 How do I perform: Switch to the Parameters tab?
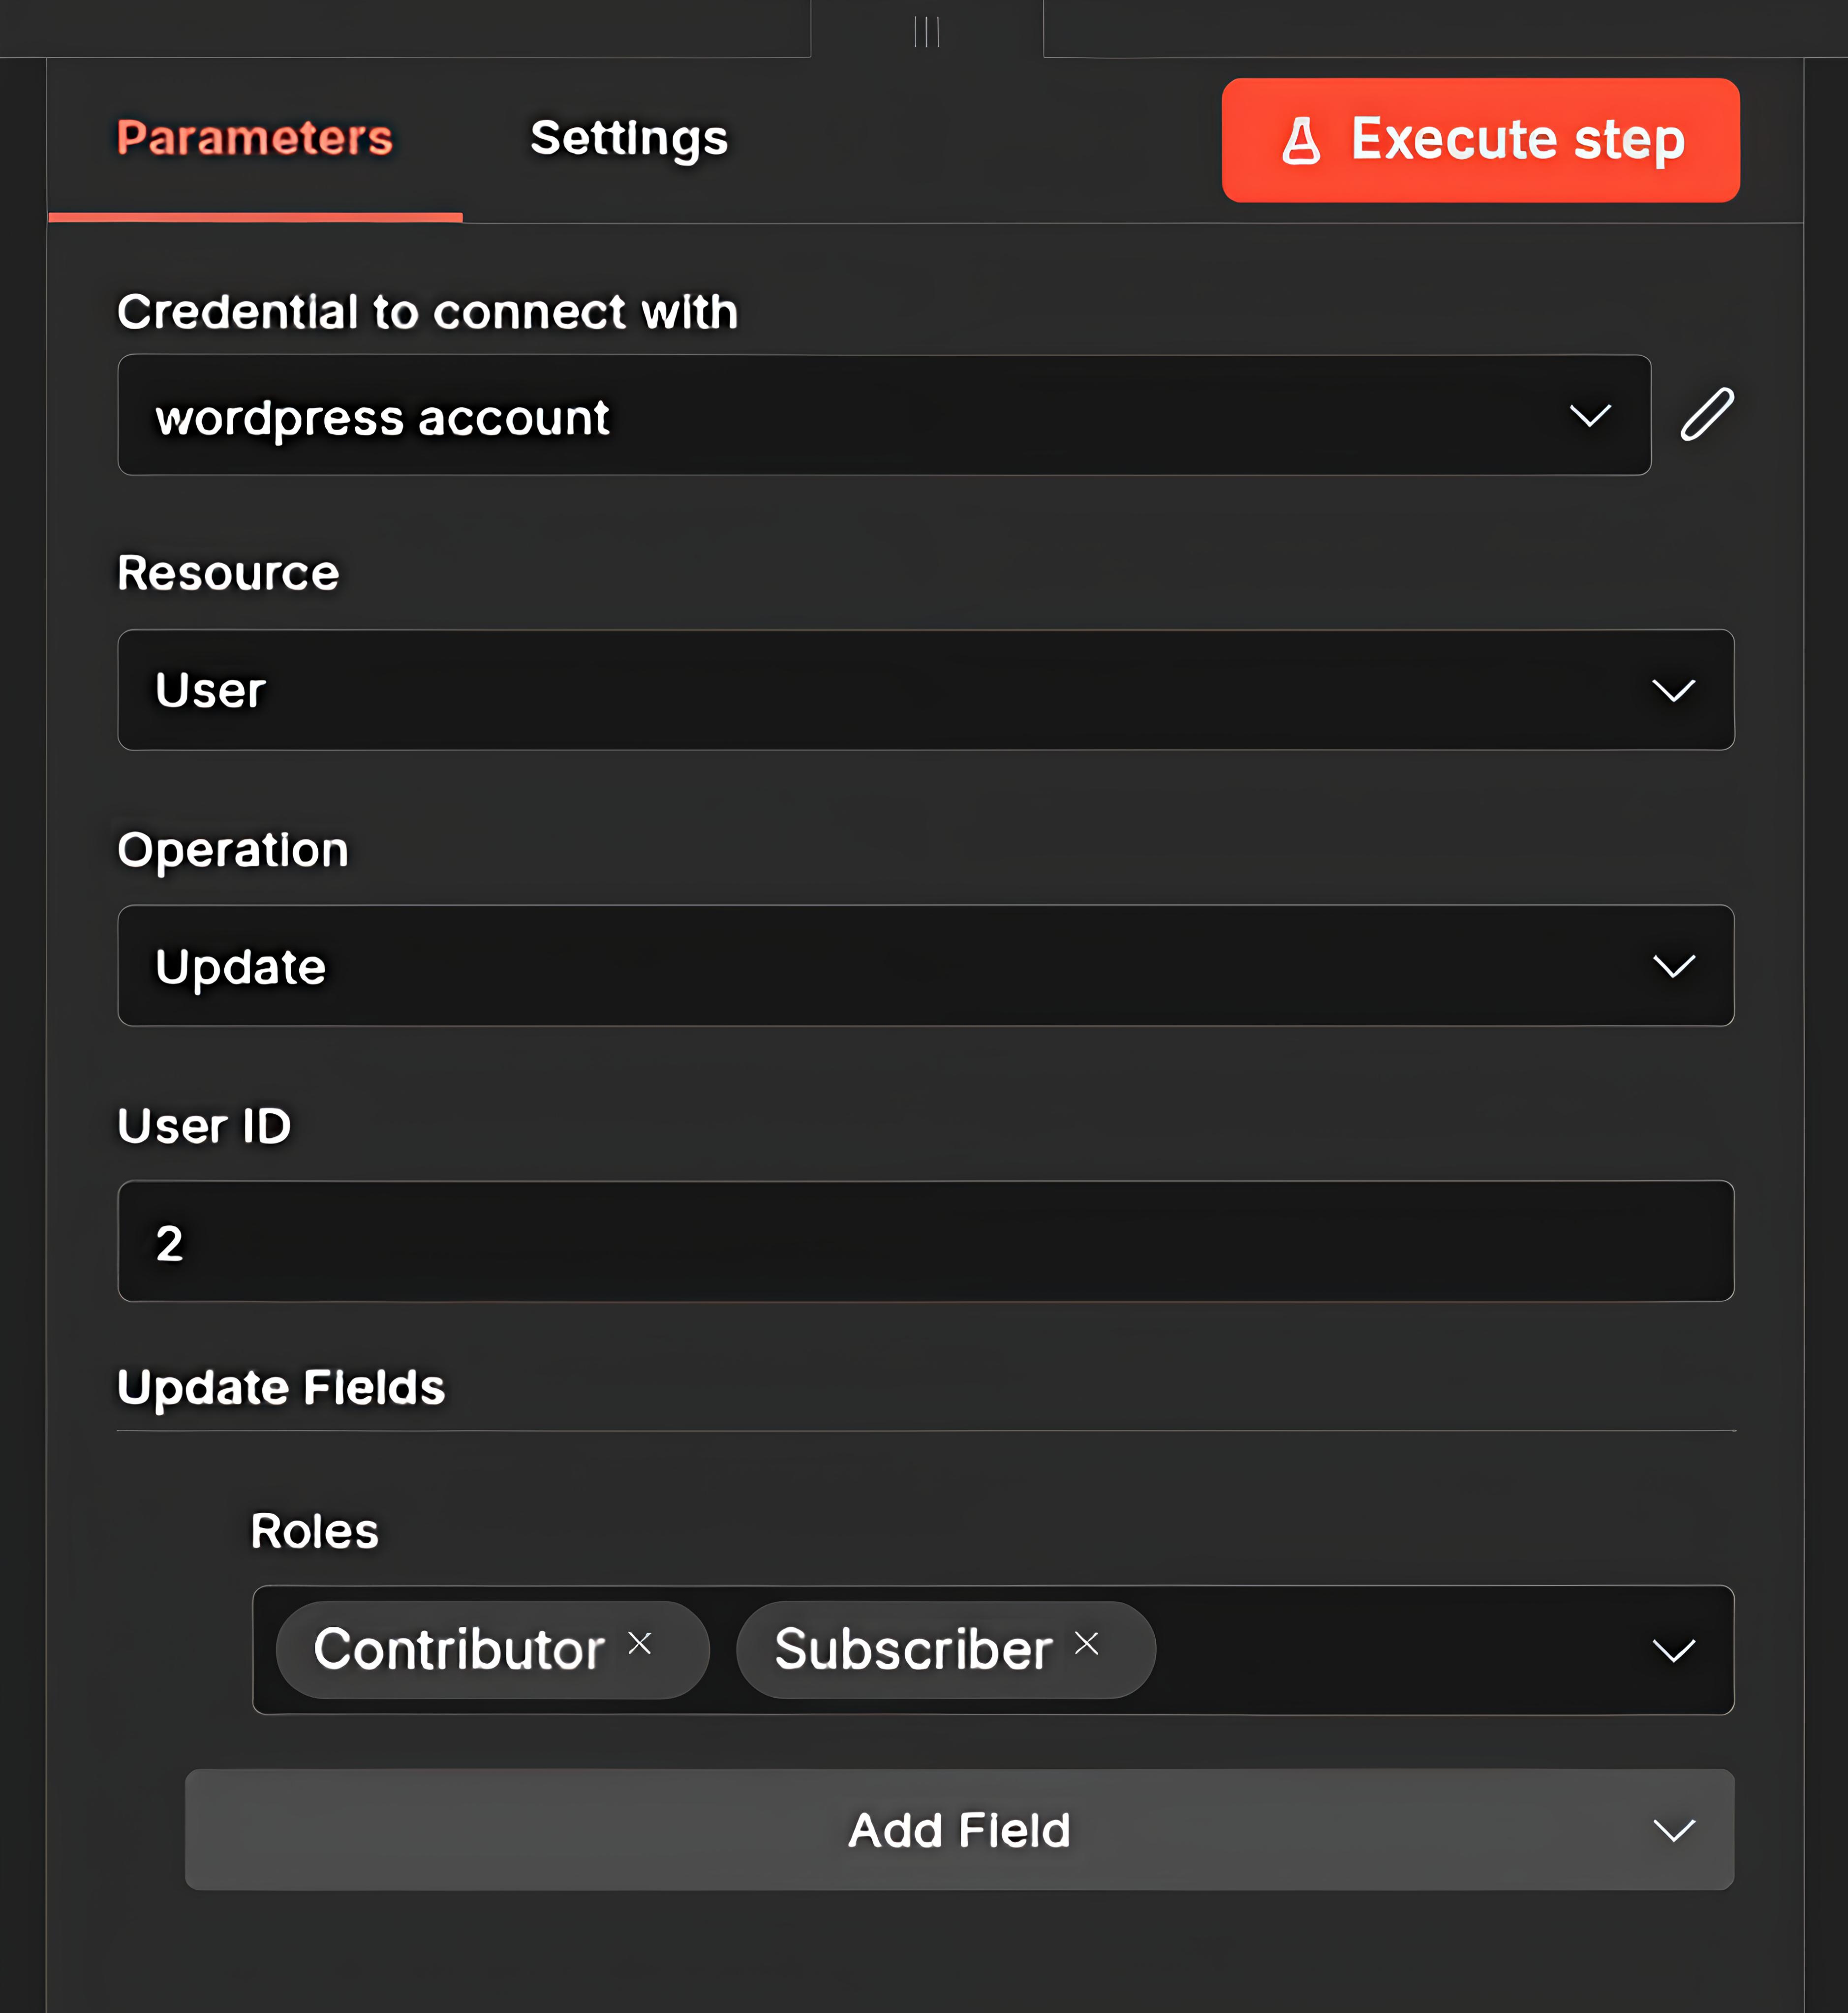click(x=255, y=138)
